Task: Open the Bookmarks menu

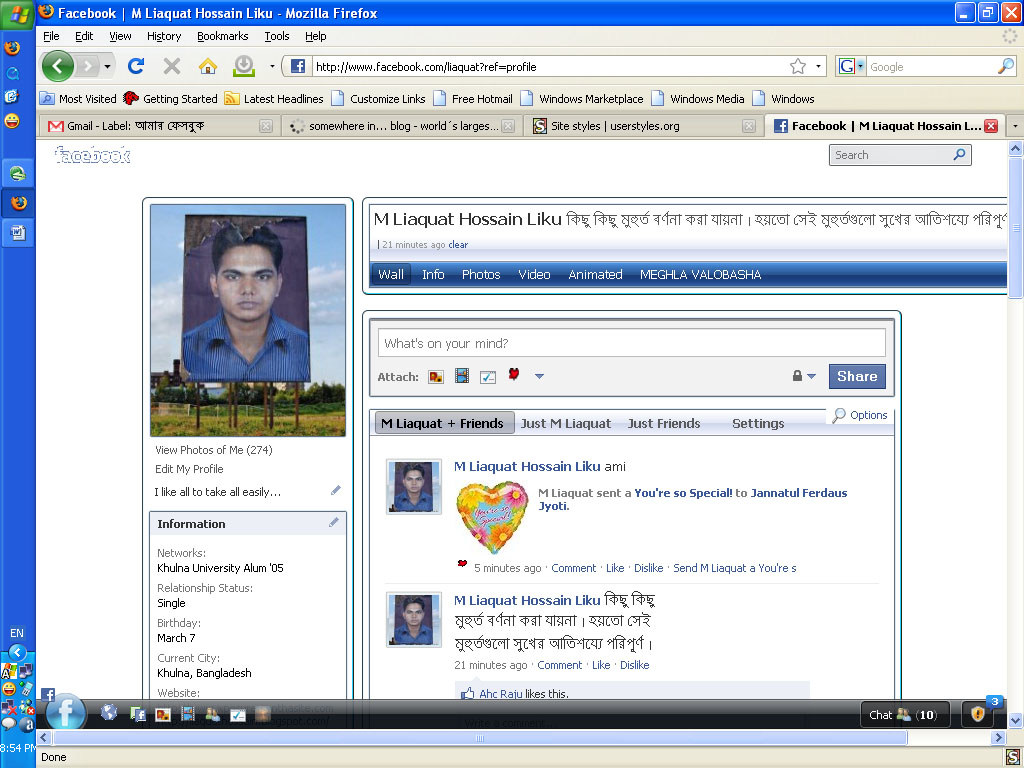Action: 223,36
